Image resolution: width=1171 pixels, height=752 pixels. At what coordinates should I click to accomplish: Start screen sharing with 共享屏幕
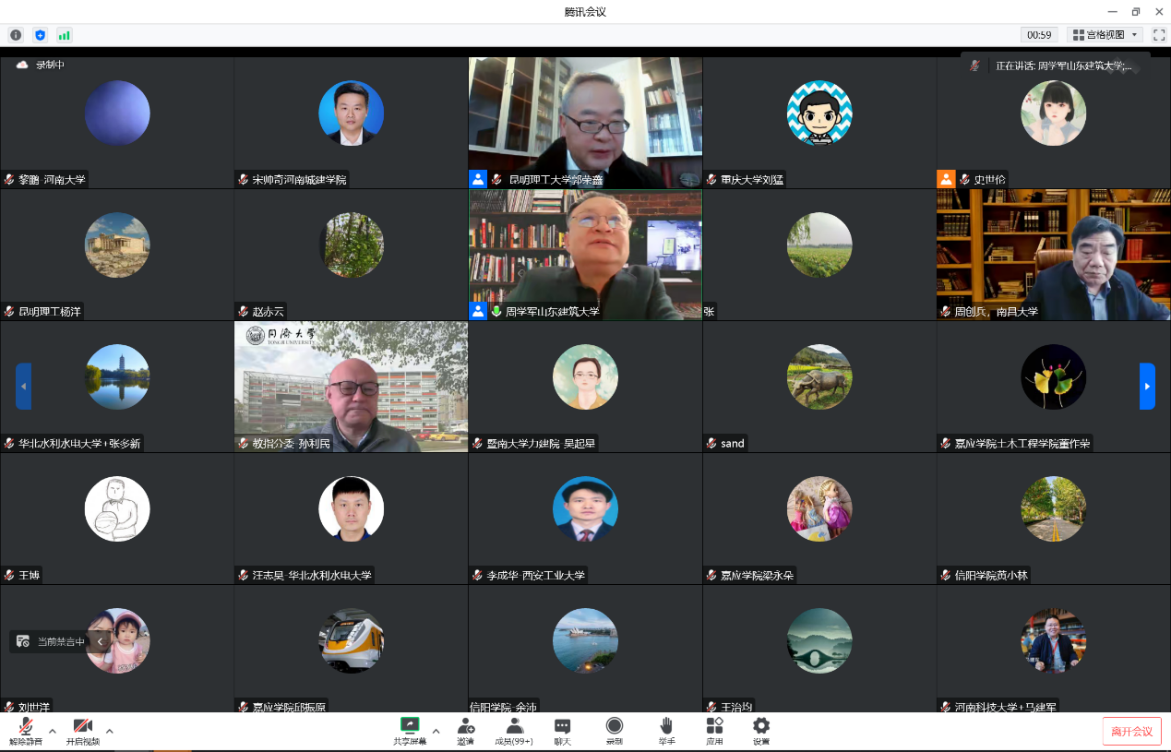408,731
